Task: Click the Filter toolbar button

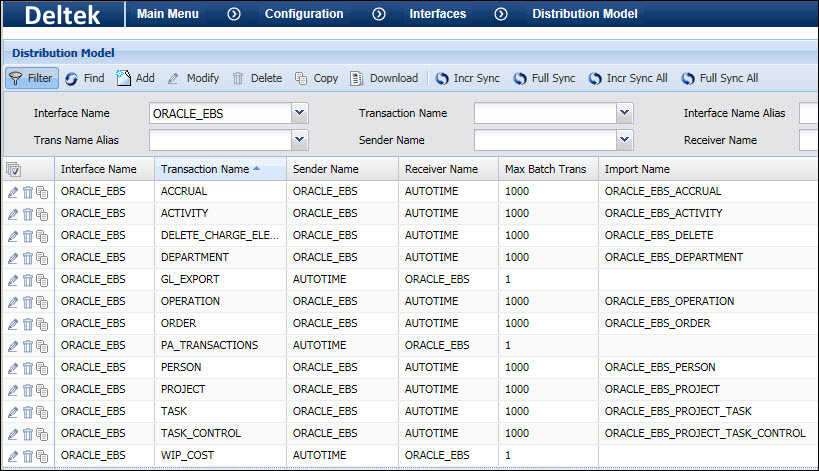Action: pyautogui.click(x=30, y=78)
